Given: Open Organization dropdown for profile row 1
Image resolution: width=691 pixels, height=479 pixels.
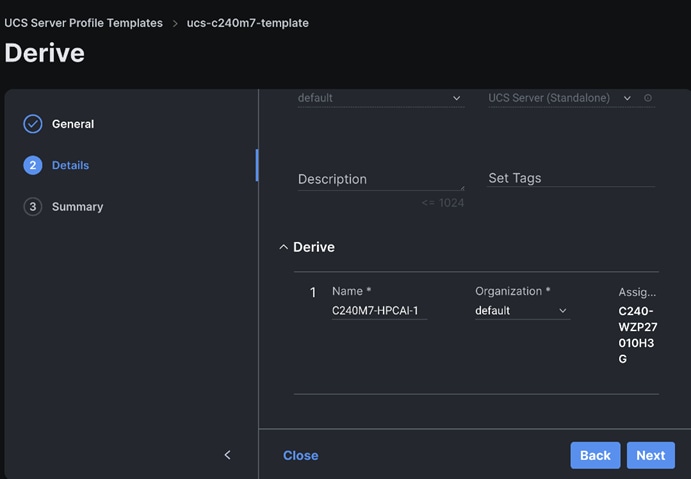Looking at the screenshot, I should [x=522, y=311].
